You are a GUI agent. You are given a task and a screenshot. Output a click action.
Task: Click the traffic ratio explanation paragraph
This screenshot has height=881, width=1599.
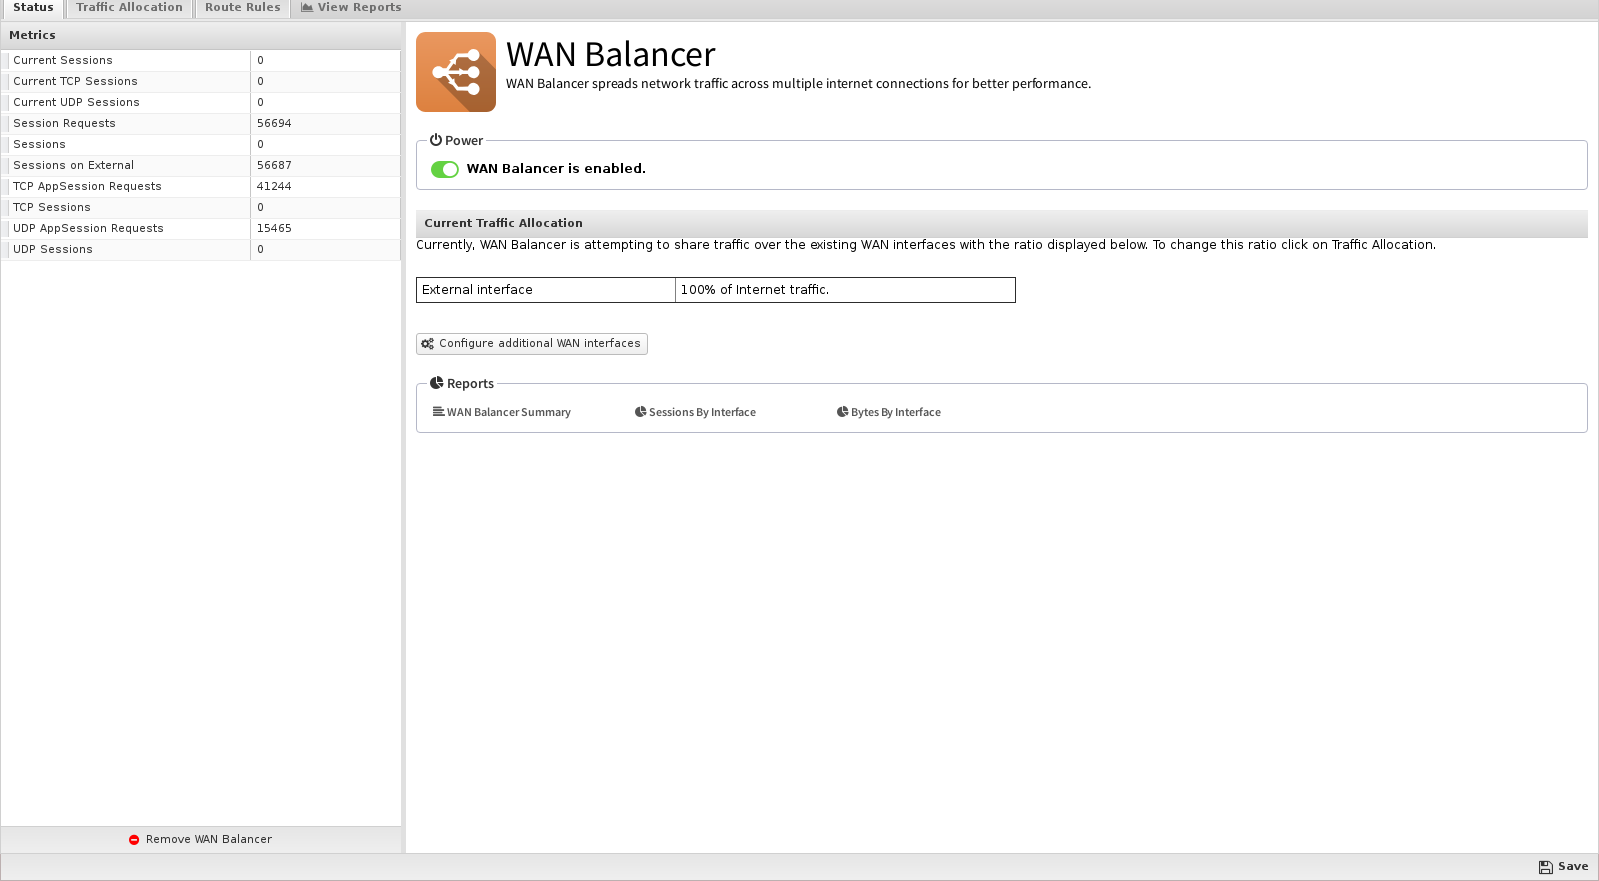point(926,245)
